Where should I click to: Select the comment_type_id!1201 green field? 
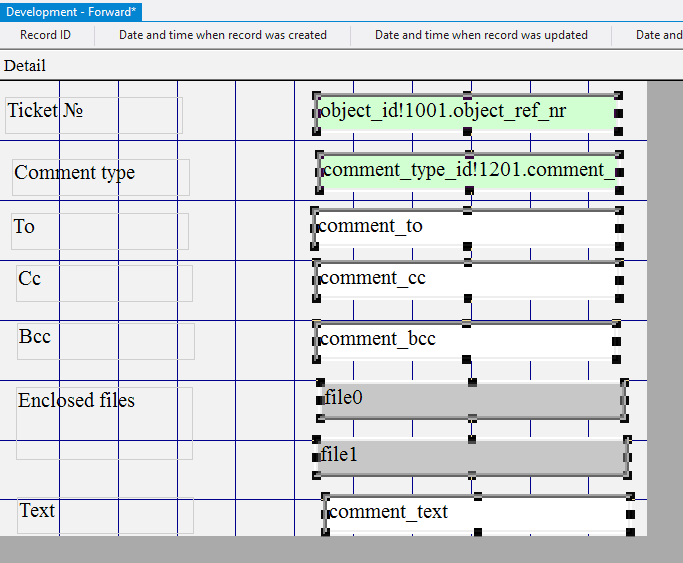point(468,172)
